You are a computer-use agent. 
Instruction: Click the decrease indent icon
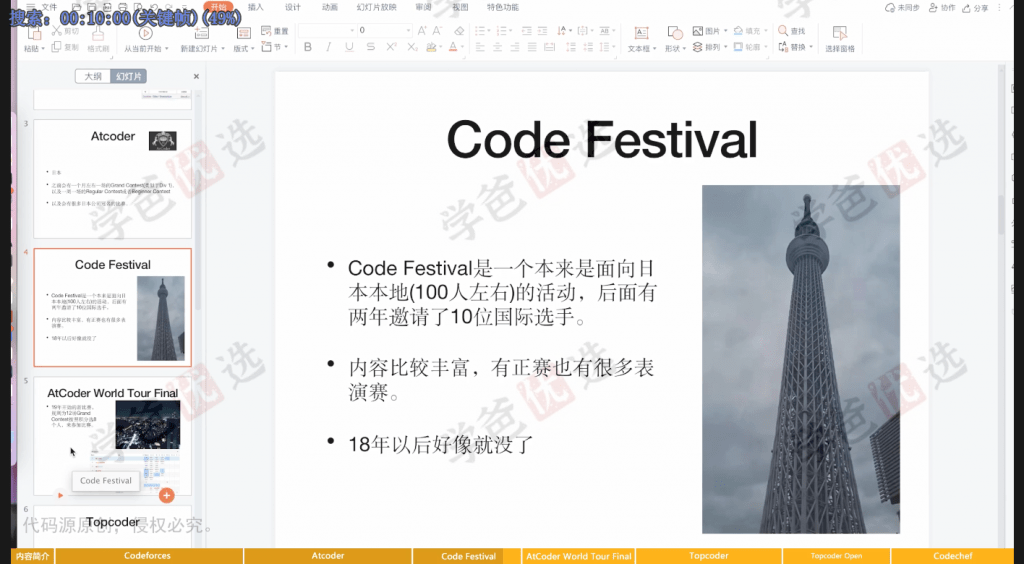526,31
